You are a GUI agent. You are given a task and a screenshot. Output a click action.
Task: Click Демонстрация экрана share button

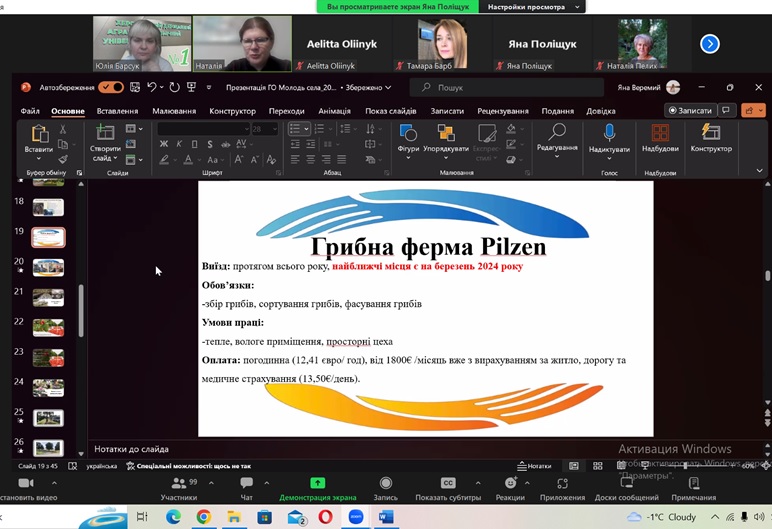click(x=318, y=488)
